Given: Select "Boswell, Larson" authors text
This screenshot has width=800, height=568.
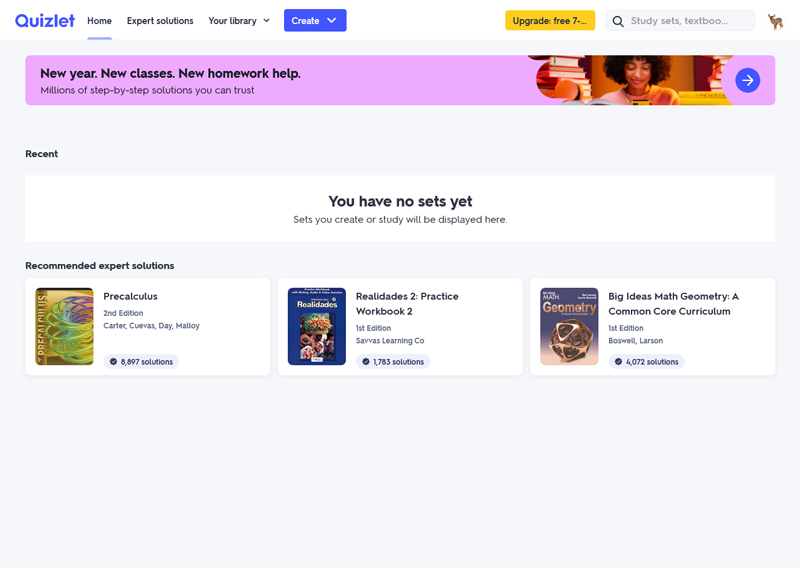Looking at the screenshot, I should click(x=636, y=340).
